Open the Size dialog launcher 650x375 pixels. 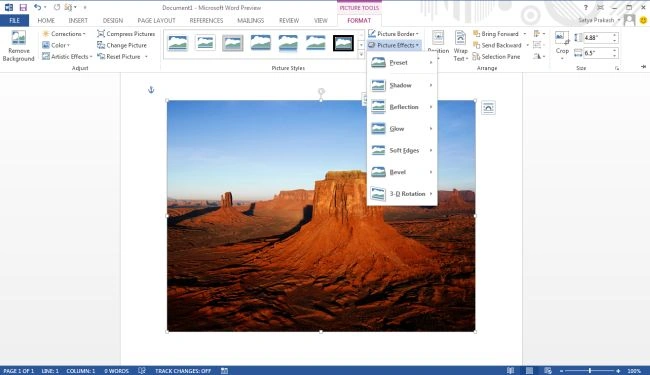point(617,68)
